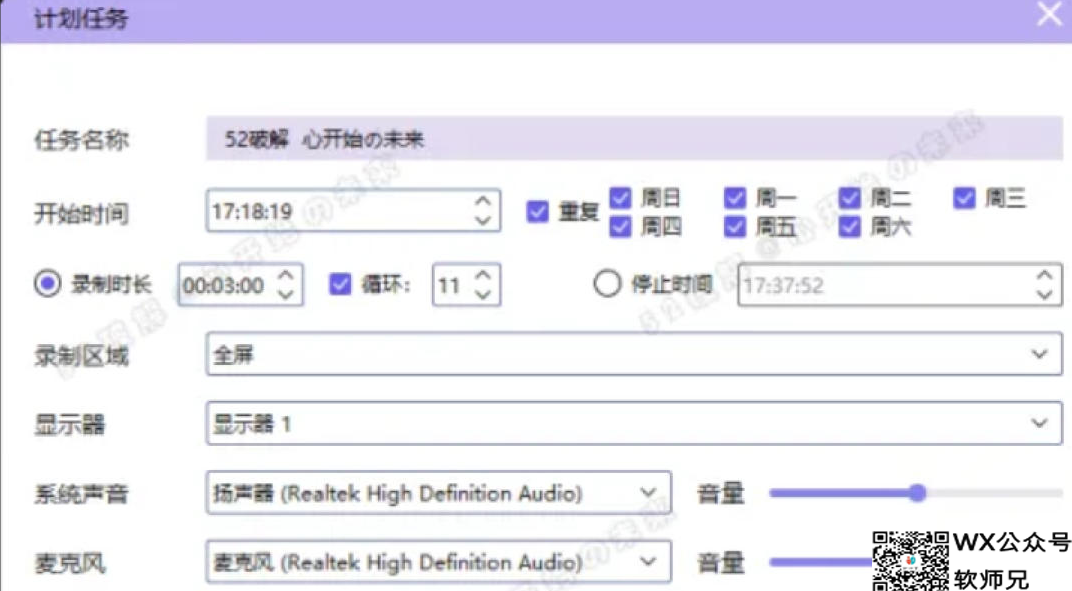This screenshot has width=1072, height=591.
Task: Click the system sound volume slider handle
Action: 917,493
